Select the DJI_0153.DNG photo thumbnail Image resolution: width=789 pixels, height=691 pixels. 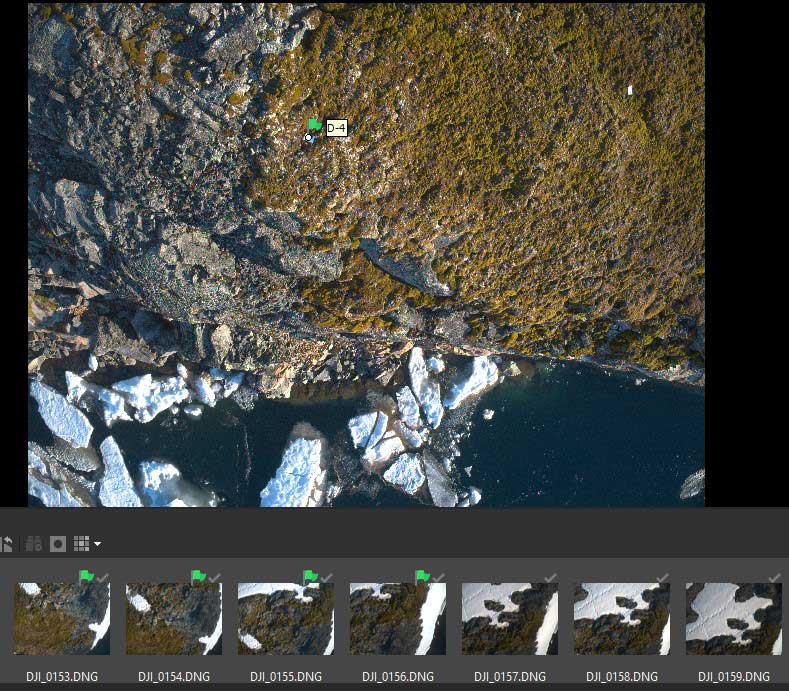point(62,619)
